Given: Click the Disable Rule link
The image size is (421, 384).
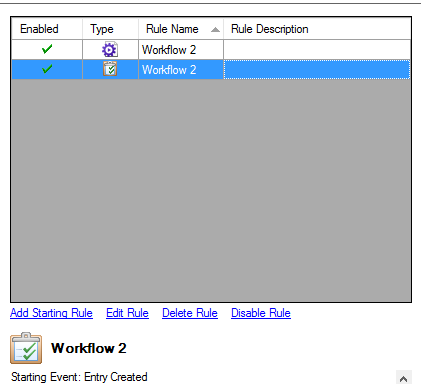Looking at the screenshot, I should coord(261,313).
